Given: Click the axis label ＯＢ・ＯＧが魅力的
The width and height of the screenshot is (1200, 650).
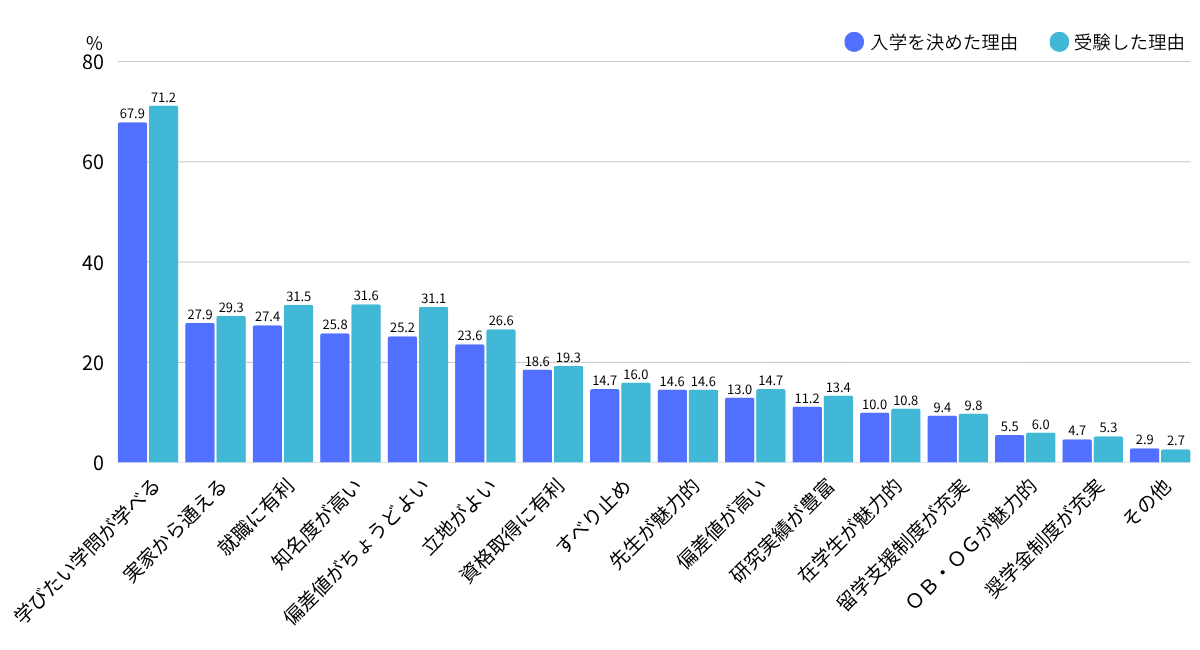Looking at the screenshot, I should (972, 544).
